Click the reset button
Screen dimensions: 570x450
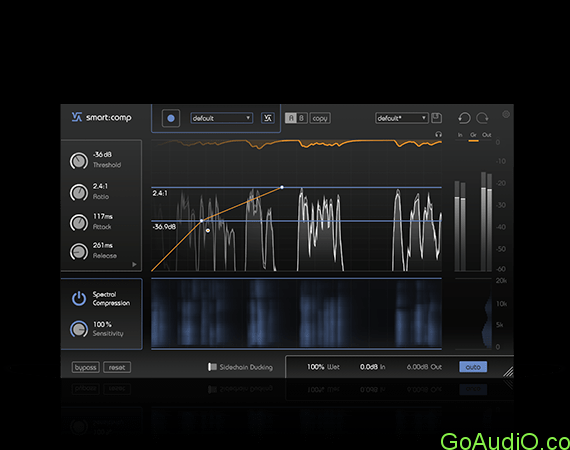(x=117, y=367)
